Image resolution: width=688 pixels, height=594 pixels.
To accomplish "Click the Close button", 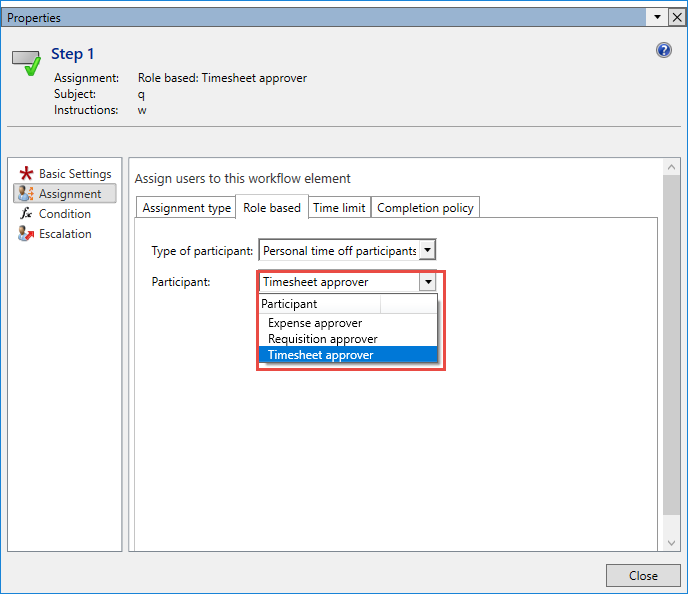I will click(x=643, y=575).
